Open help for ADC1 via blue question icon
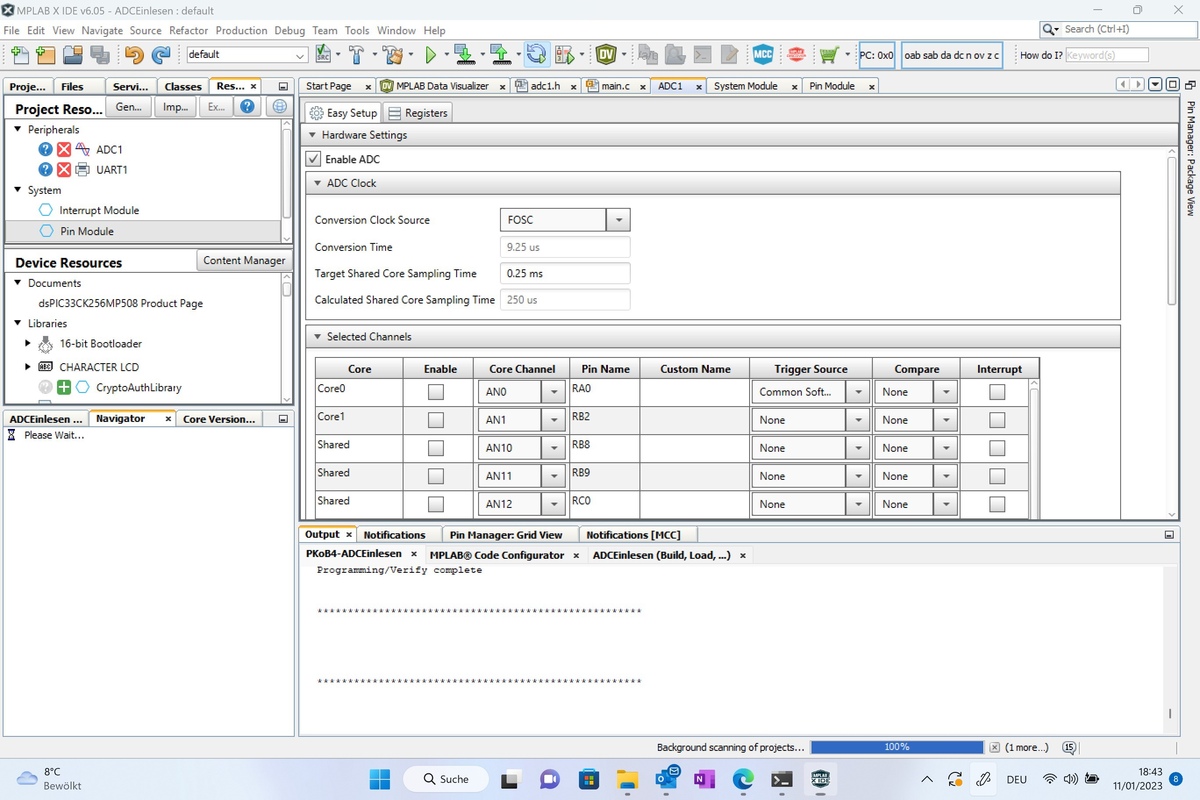This screenshot has height=800, width=1200. click(x=45, y=149)
